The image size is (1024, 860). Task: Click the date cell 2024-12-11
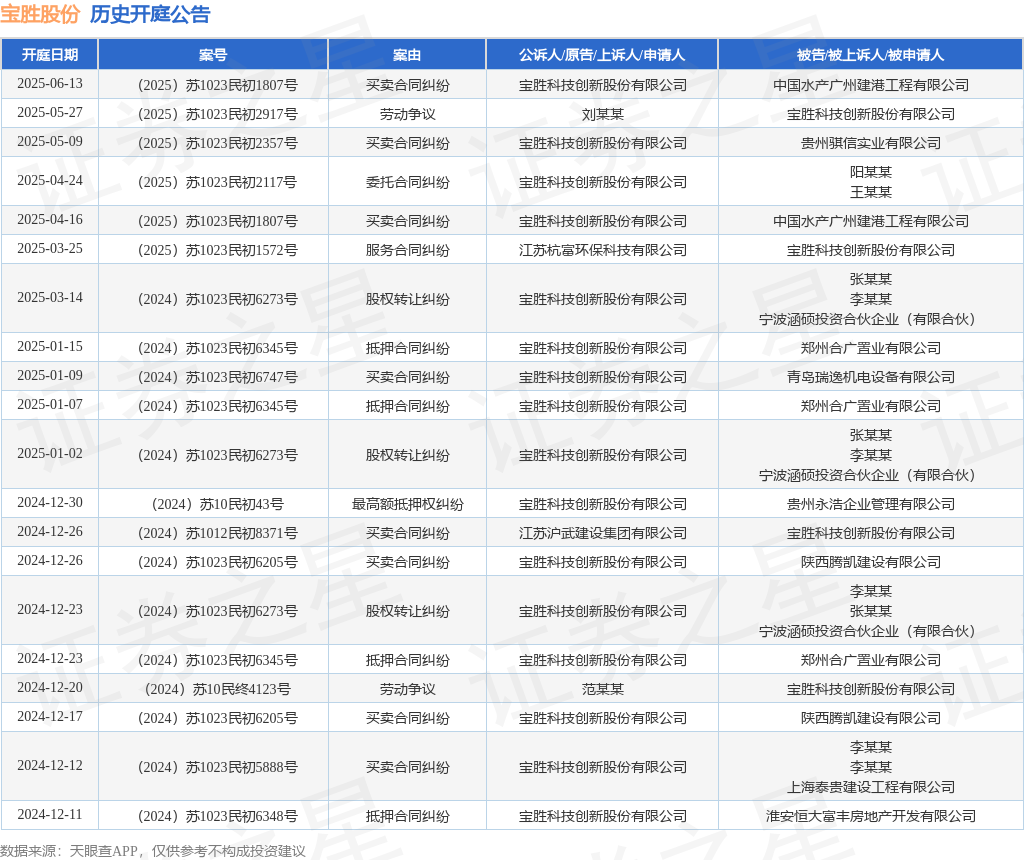point(50,814)
